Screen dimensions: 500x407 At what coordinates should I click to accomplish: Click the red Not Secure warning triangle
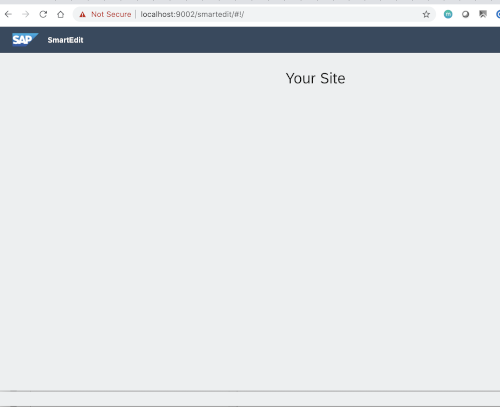click(x=82, y=14)
